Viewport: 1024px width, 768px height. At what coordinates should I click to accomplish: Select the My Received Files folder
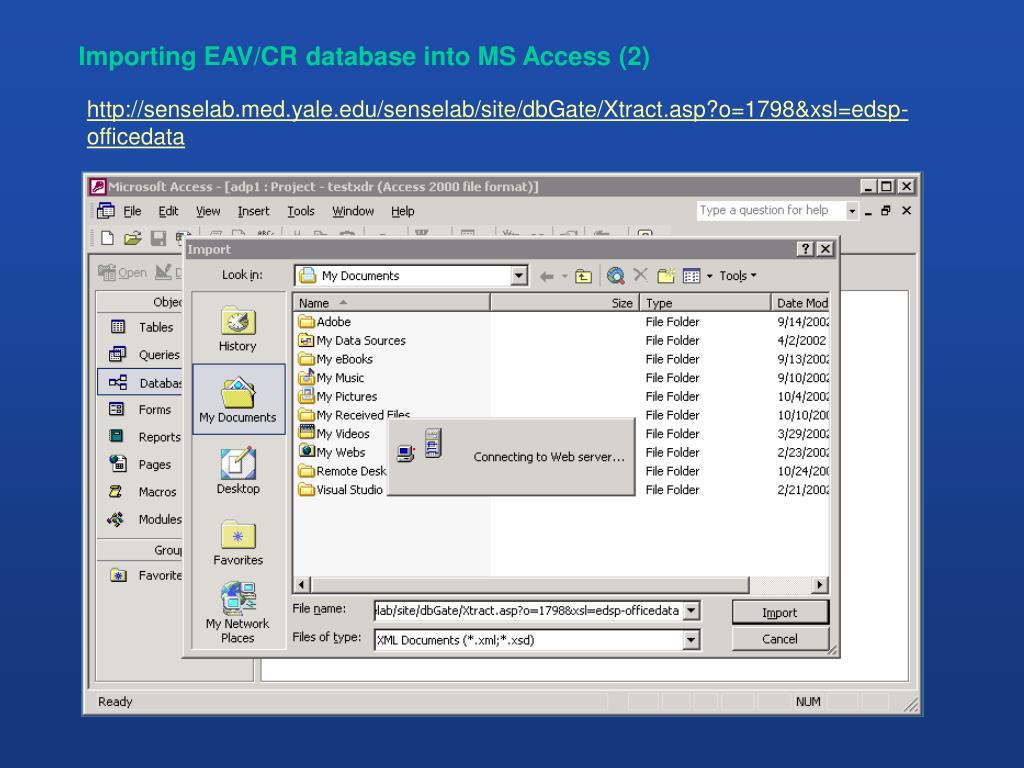click(355, 415)
